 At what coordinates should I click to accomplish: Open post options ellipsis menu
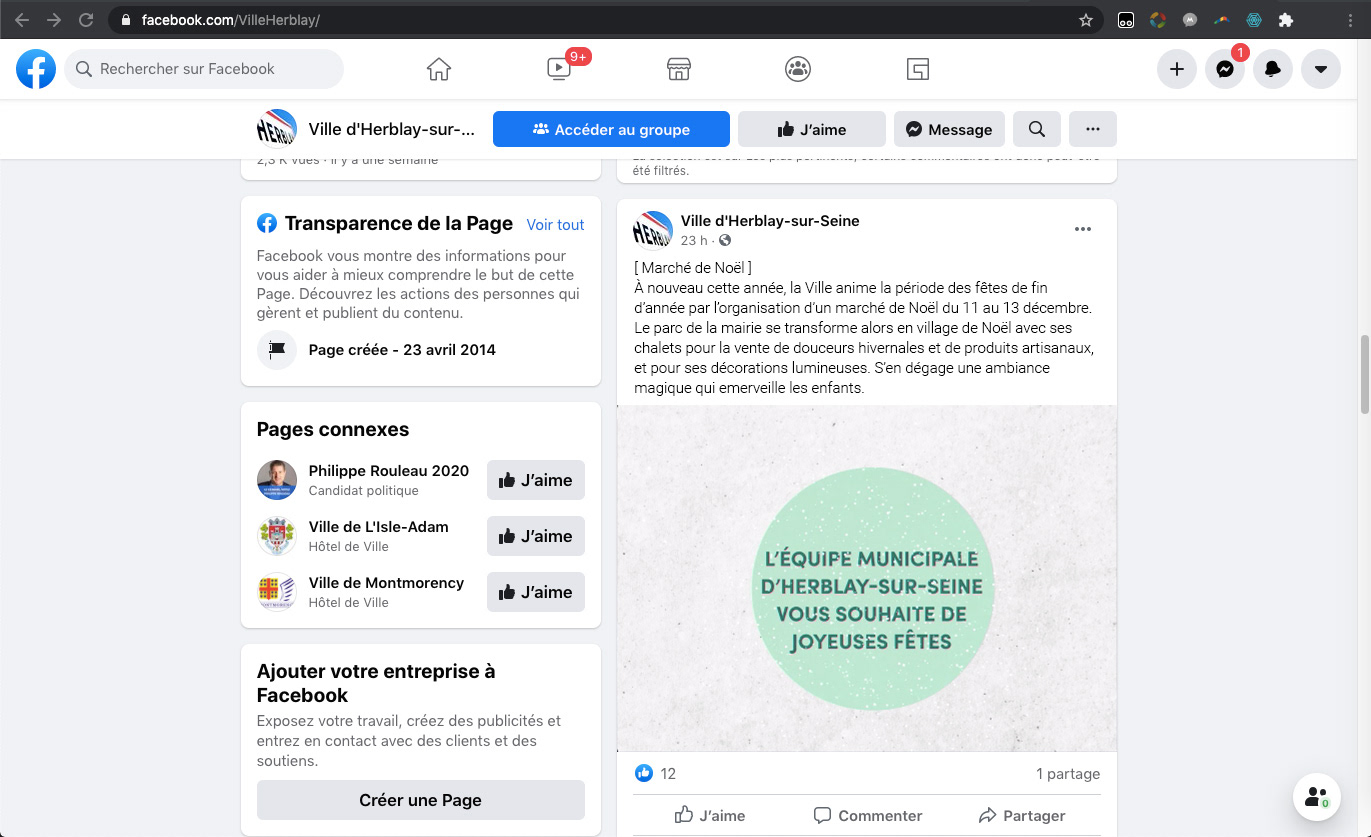click(x=1083, y=229)
